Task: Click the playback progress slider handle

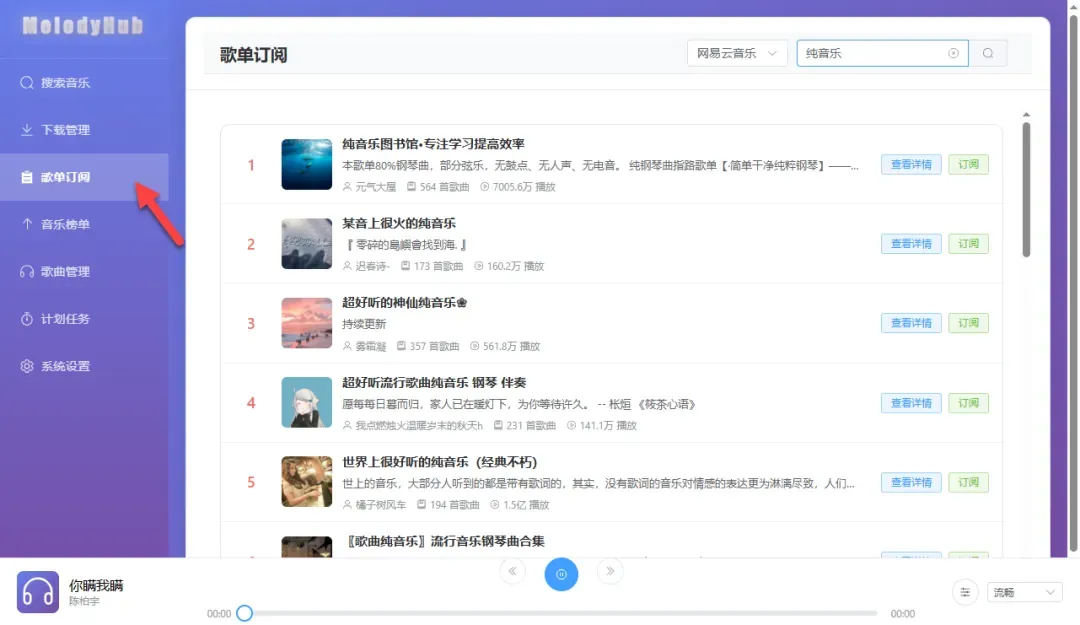Action: (244, 613)
